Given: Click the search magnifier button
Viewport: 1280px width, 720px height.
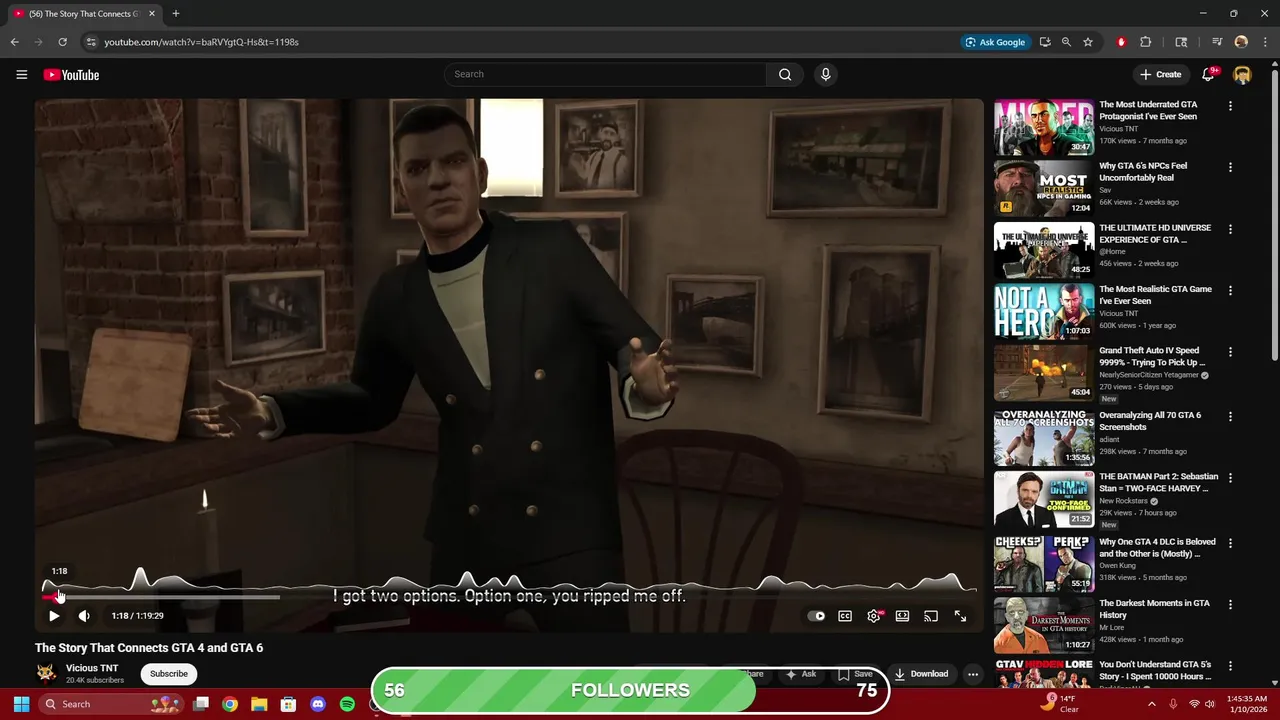Looking at the screenshot, I should point(785,74).
